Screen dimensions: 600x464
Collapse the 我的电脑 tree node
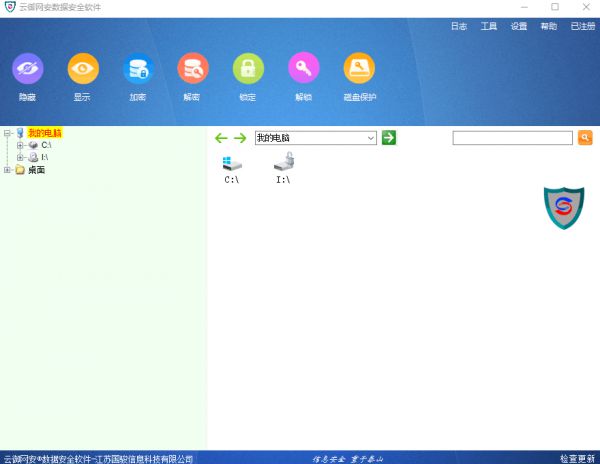(7, 133)
